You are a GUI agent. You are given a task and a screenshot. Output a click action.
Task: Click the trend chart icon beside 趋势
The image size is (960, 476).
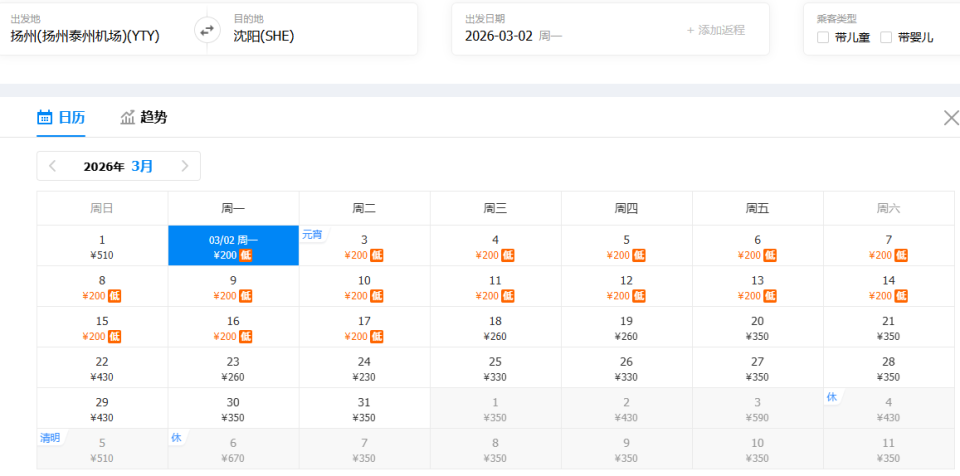[127, 118]
